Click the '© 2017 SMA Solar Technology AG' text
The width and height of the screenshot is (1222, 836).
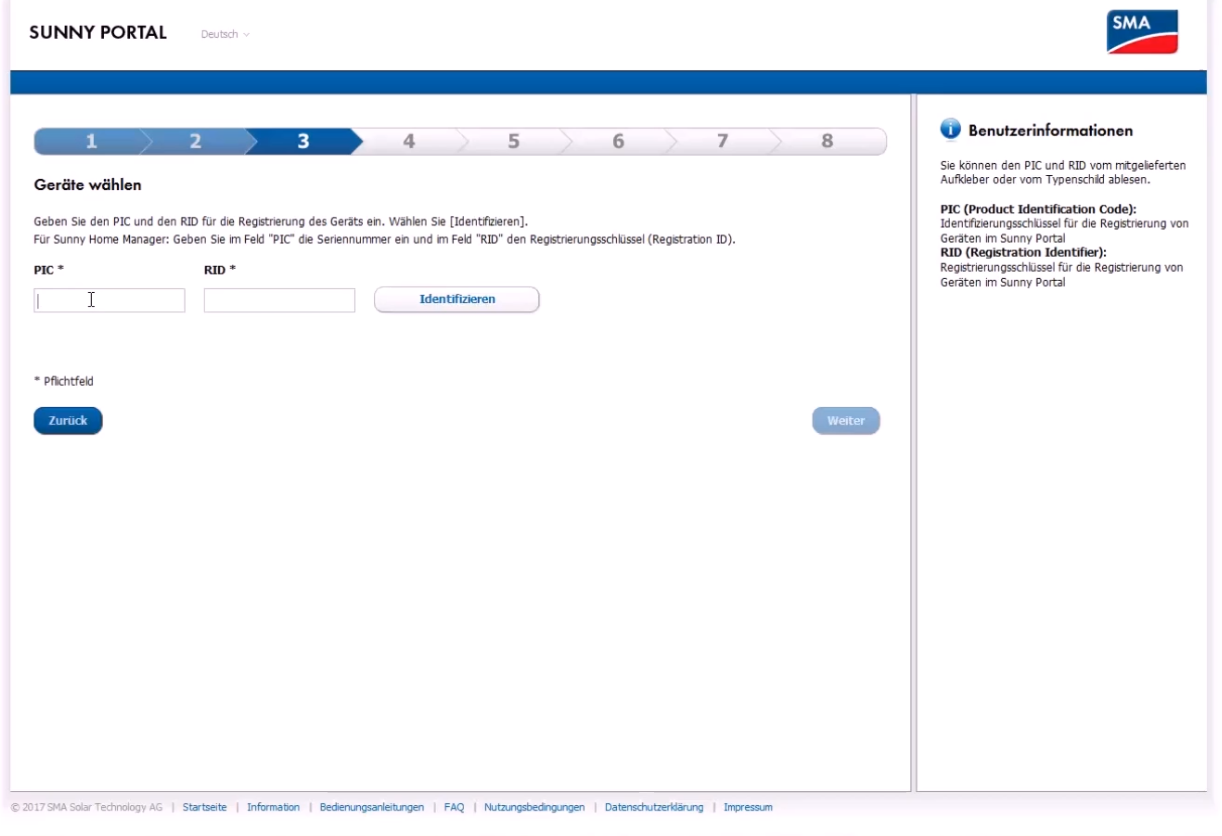click(87, 807)
